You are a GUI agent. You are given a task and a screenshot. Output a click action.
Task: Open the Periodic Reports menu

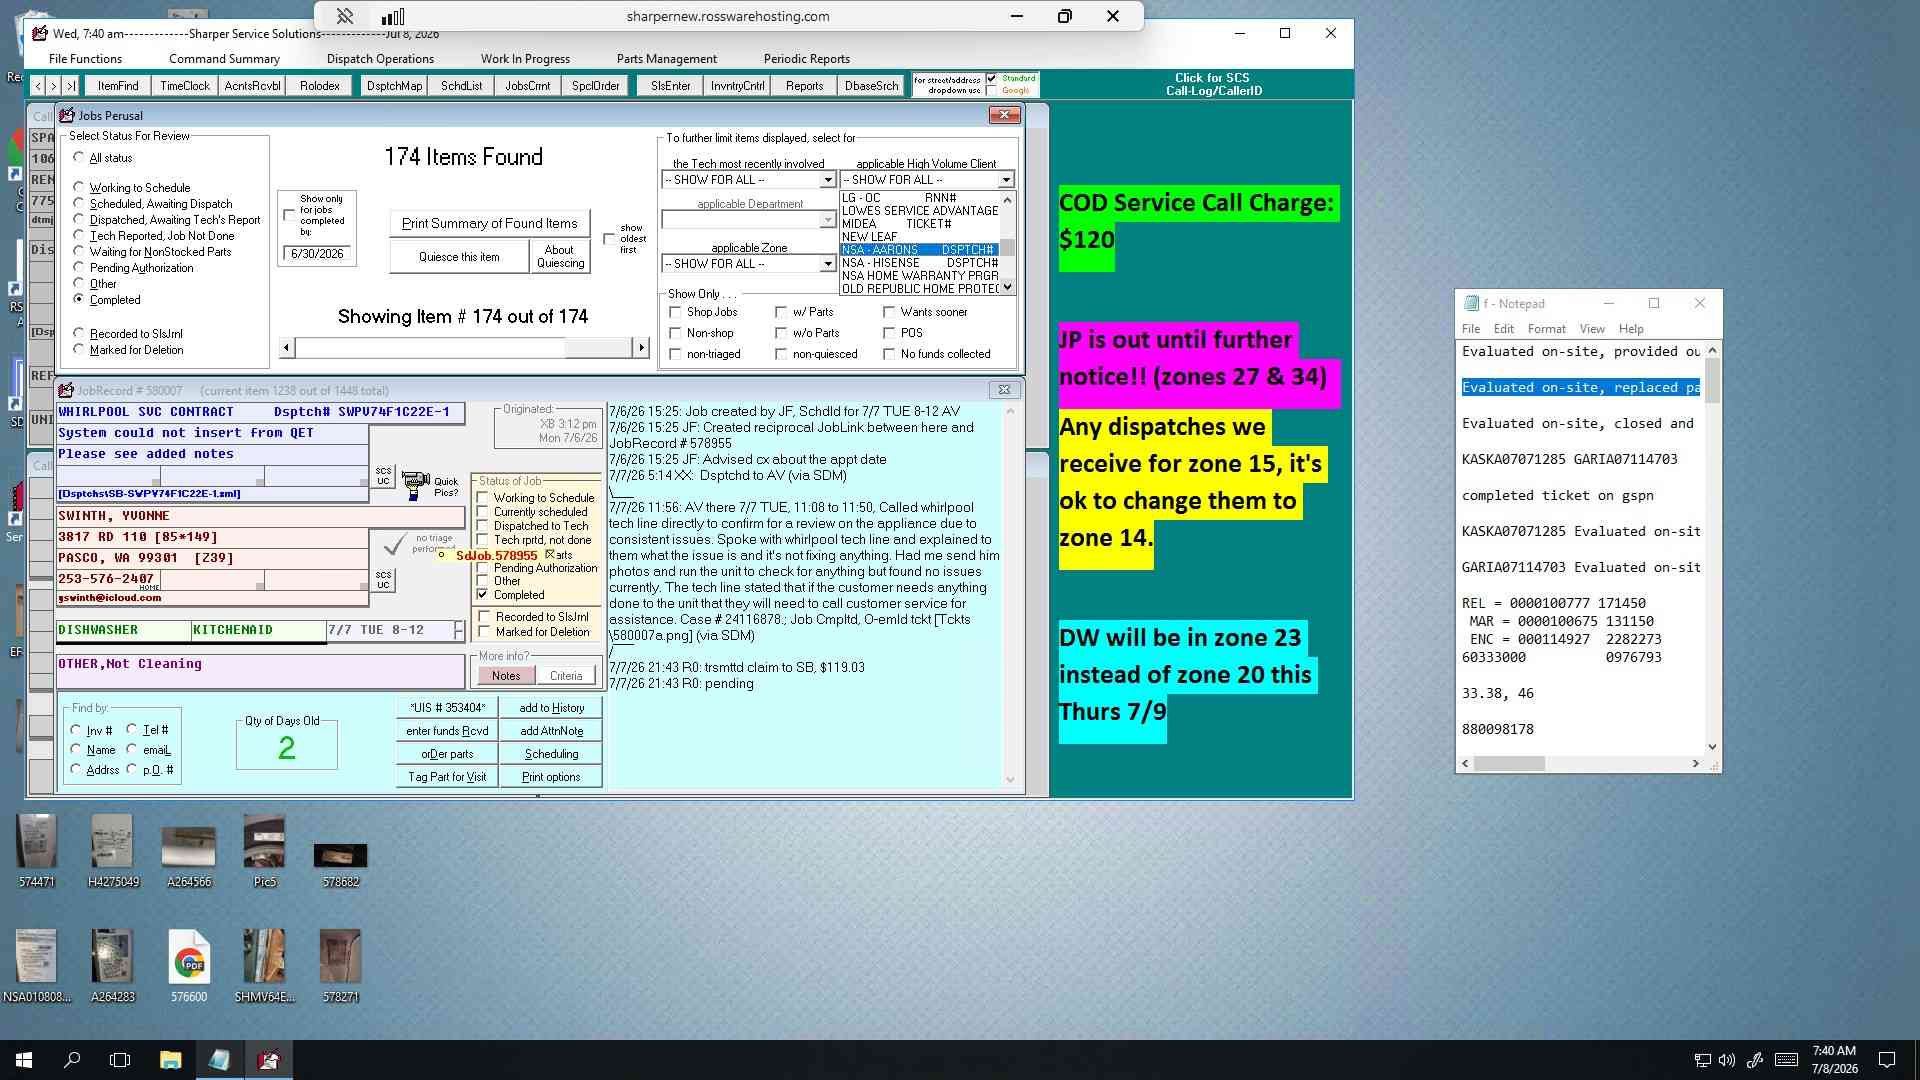(806, 59)
